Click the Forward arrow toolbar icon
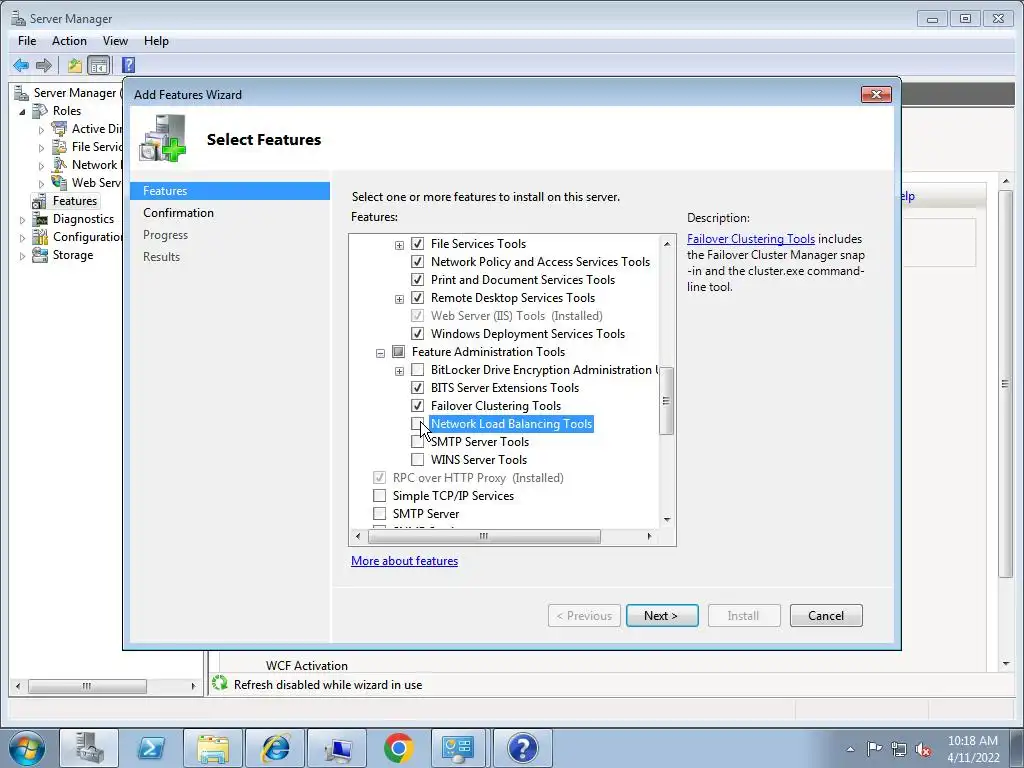 pyautogui.click(x=44, y=65)
